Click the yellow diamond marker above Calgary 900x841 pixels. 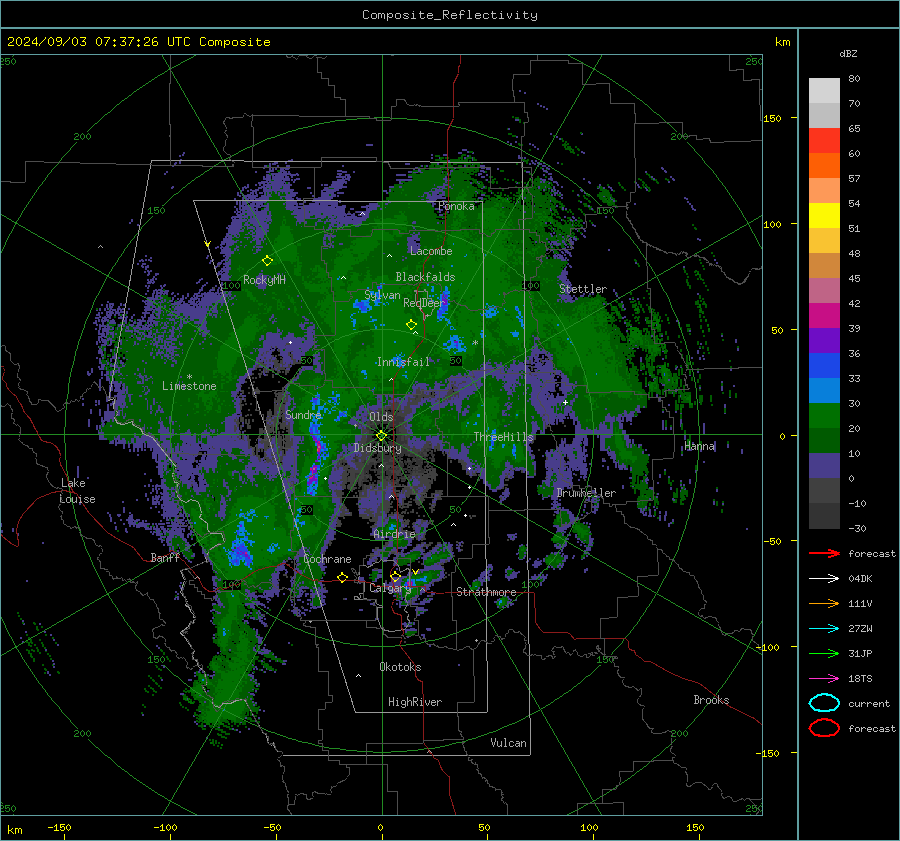395,576
